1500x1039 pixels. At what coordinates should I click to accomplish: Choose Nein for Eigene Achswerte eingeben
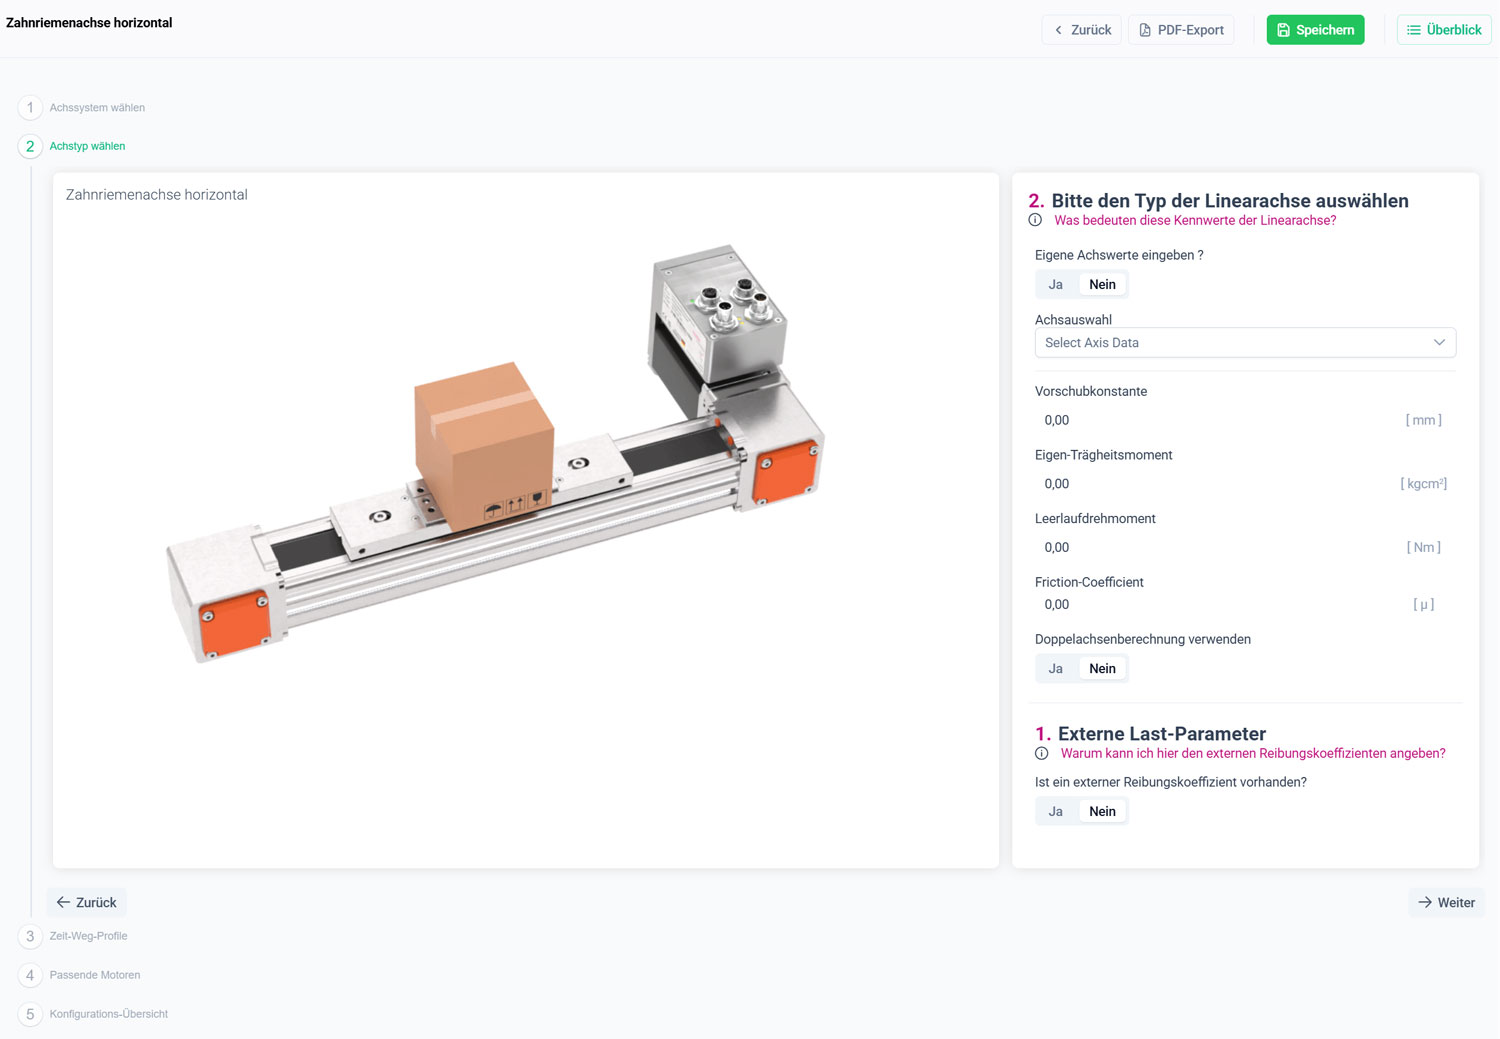coord(1102,284)
